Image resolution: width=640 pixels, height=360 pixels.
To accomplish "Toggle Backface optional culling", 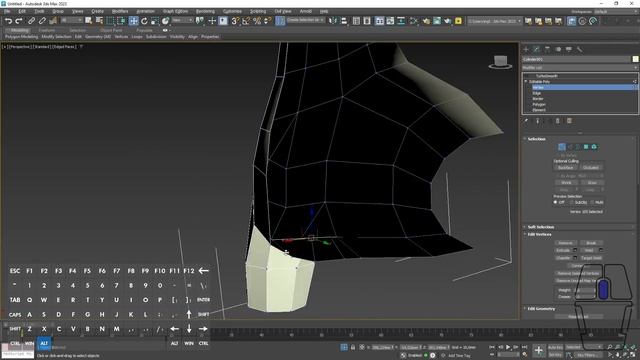I will click(565, 168).
